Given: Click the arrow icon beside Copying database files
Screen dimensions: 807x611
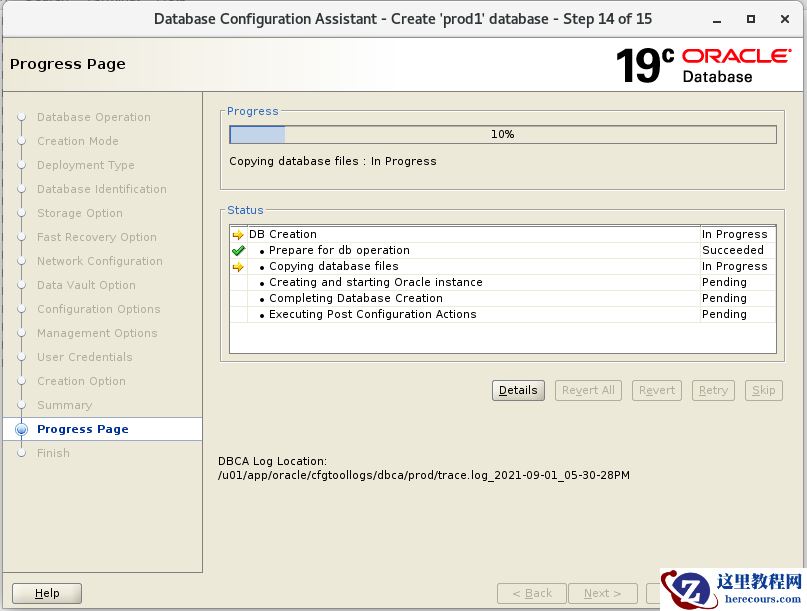Looking at the screenshot, I should click(238, 267).
